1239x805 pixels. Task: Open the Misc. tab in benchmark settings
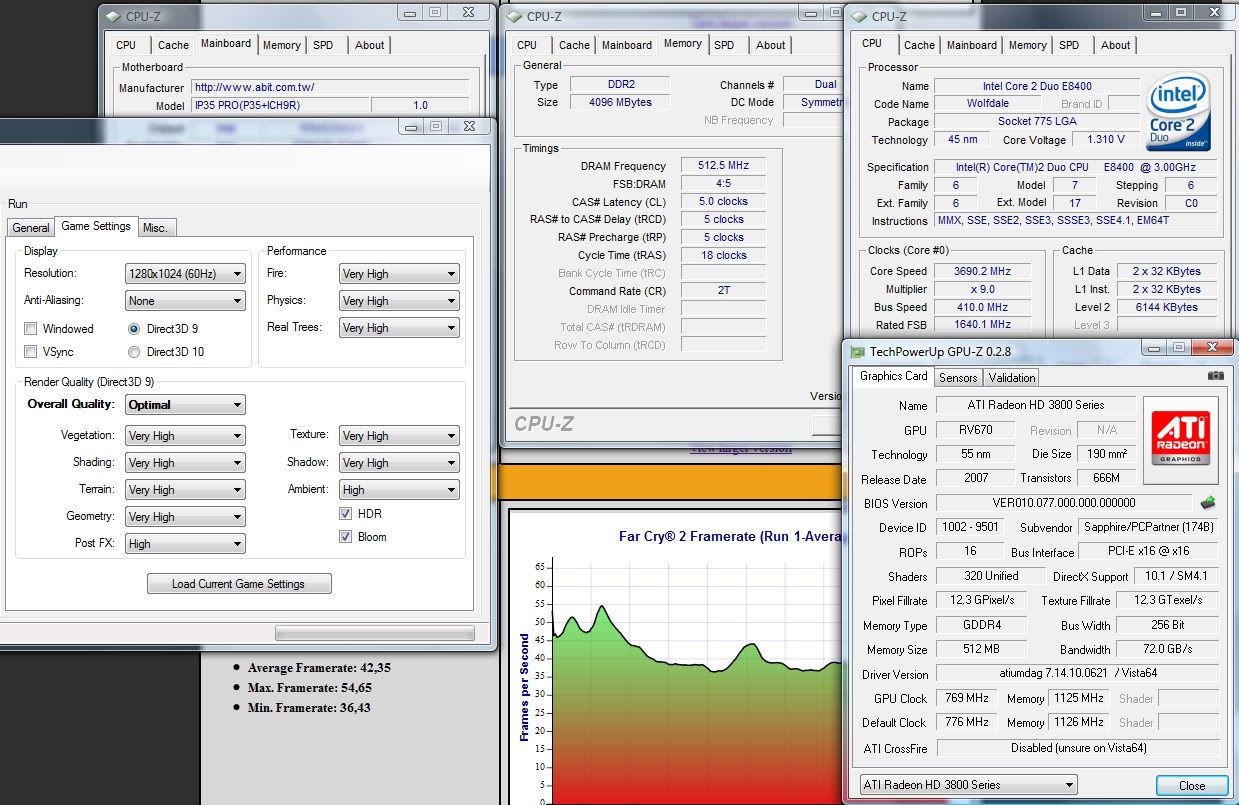coord(155,228)
